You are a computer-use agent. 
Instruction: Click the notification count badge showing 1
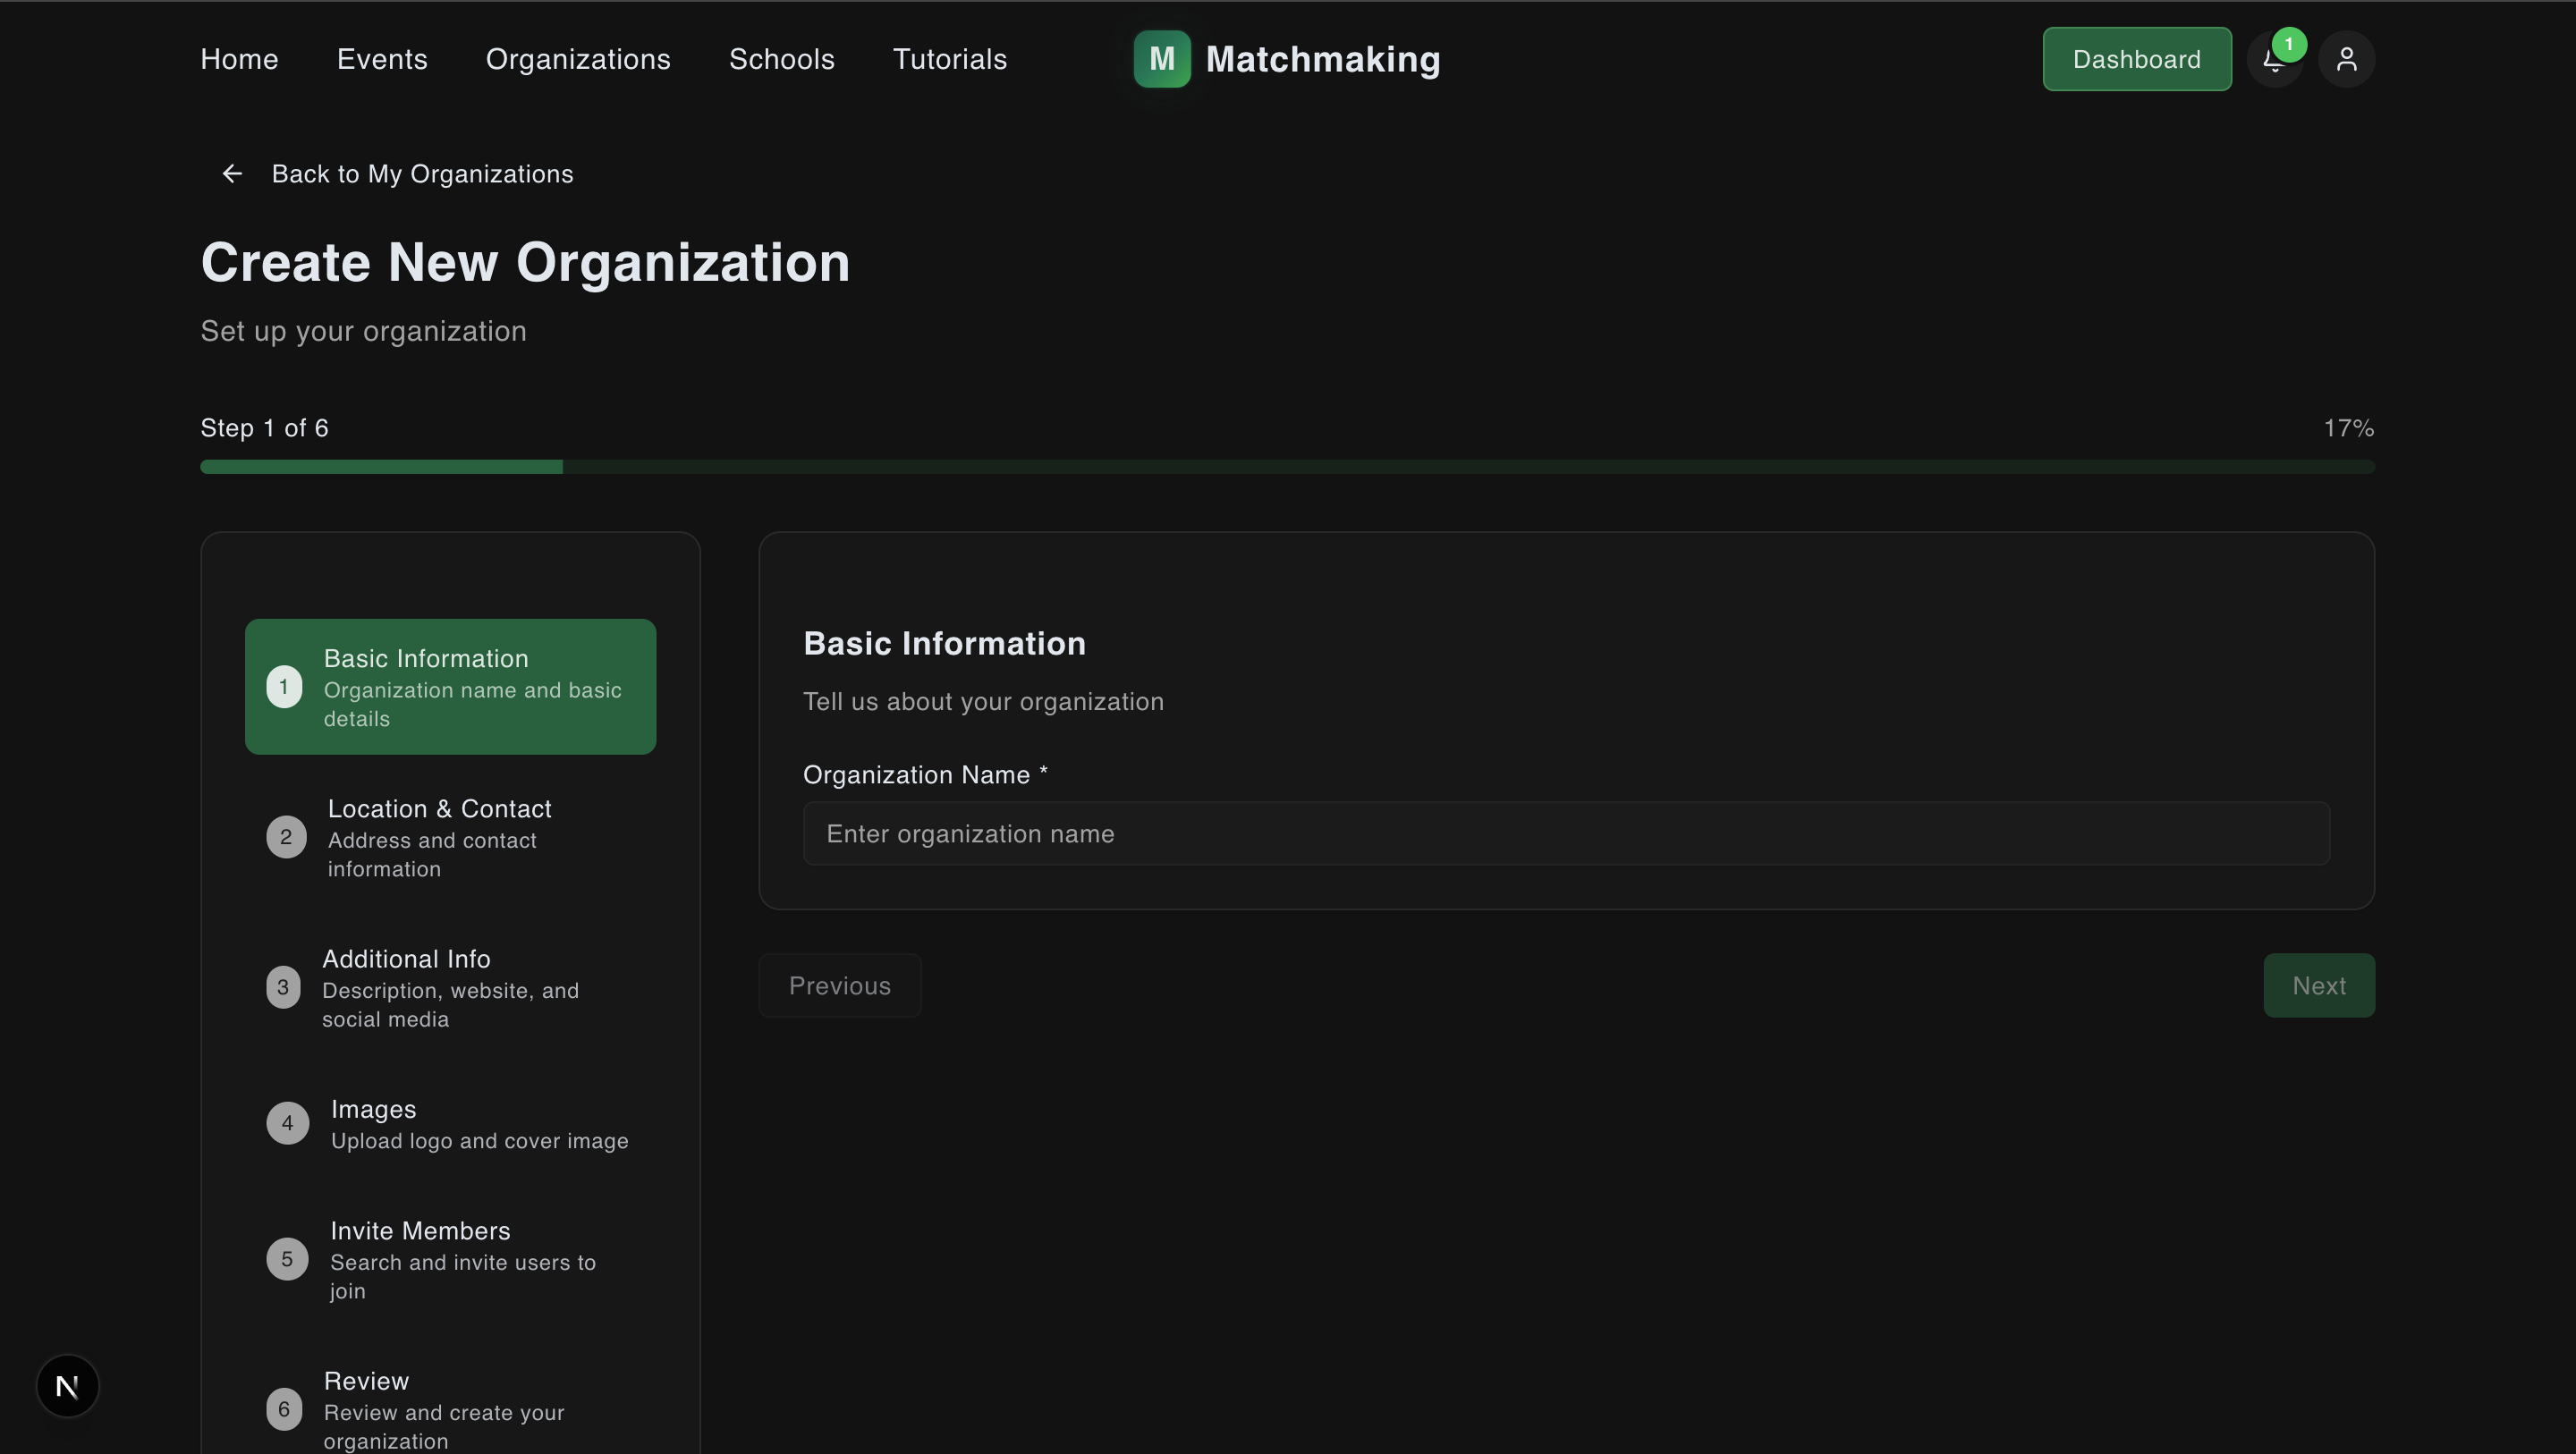pos(2289,44)
